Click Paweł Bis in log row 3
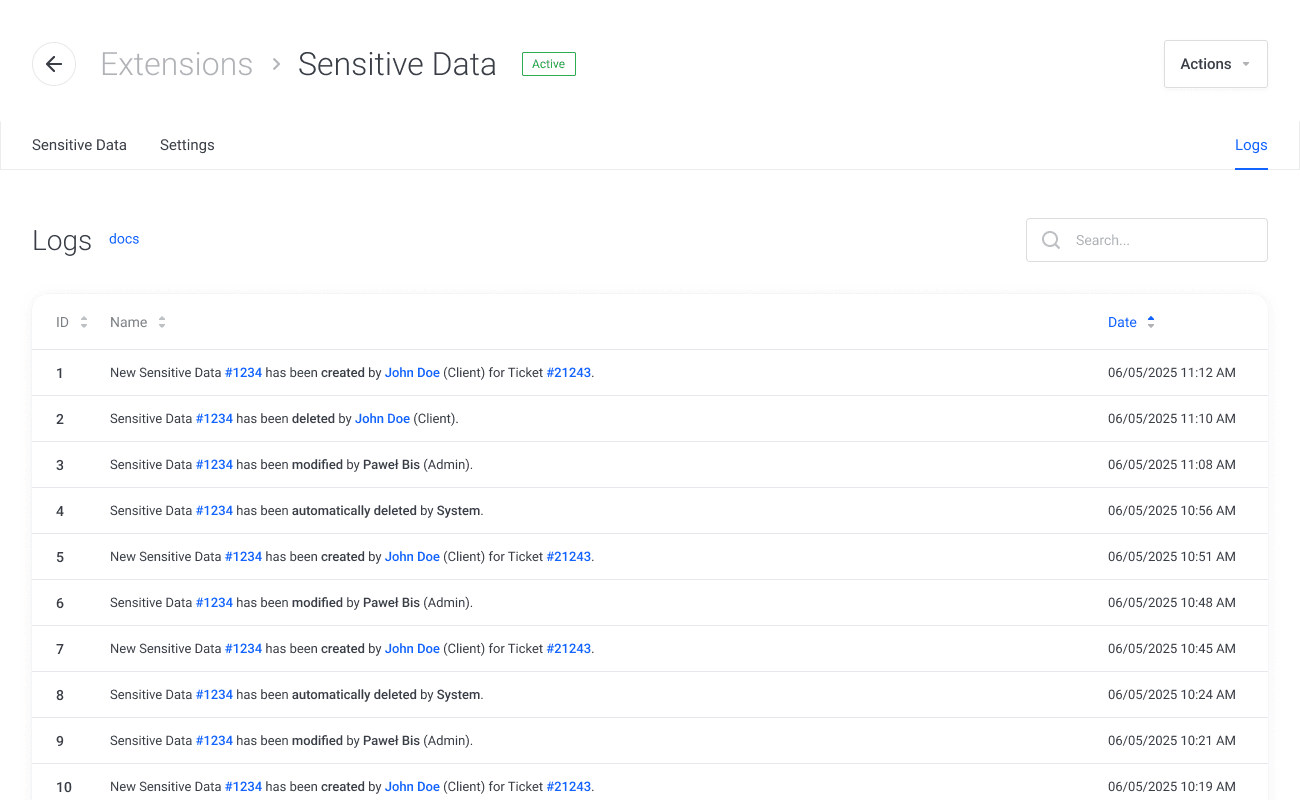1300x800 pixels. click(x=391, y=465)
